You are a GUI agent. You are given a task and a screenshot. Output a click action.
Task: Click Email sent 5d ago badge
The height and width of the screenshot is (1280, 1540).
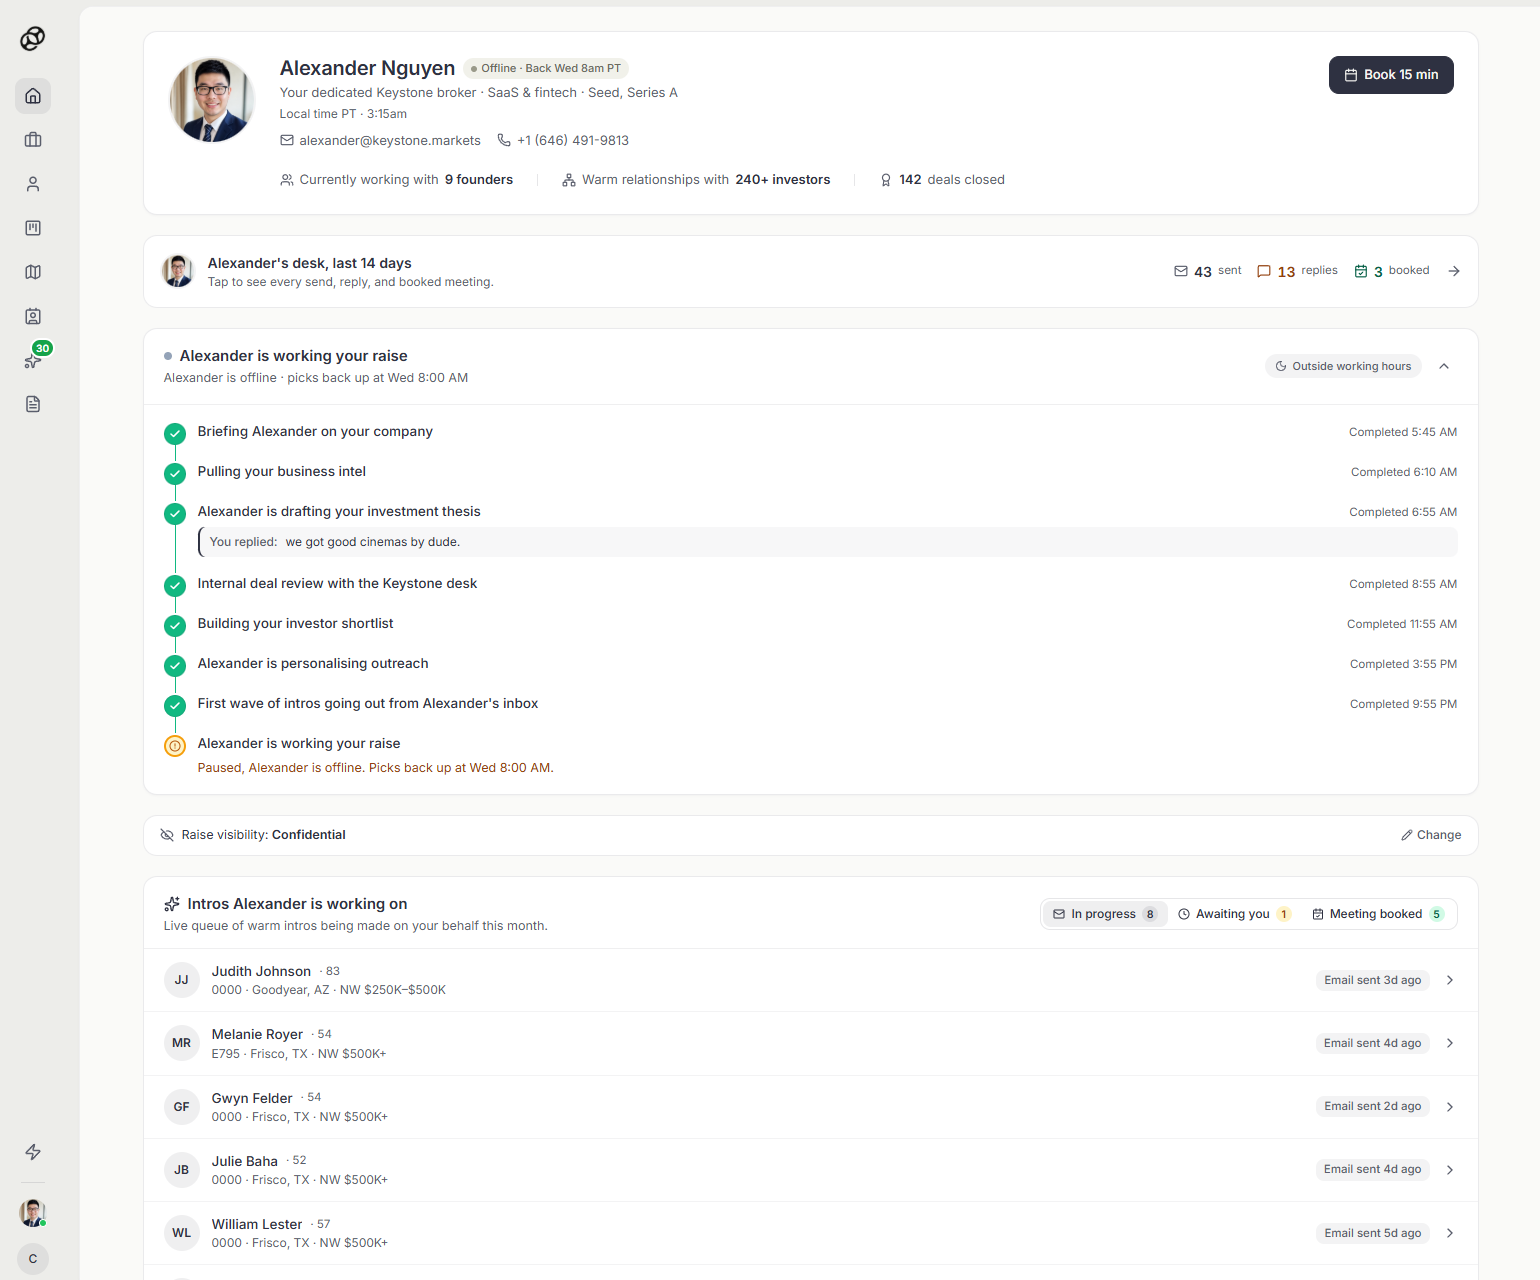(x=1372, y=1233)
